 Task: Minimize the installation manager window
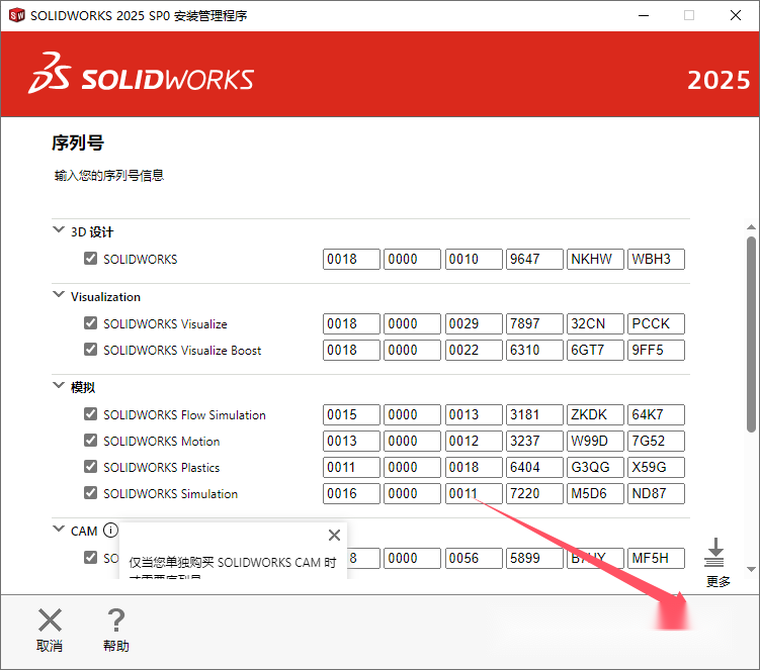[x=641, y=15]
